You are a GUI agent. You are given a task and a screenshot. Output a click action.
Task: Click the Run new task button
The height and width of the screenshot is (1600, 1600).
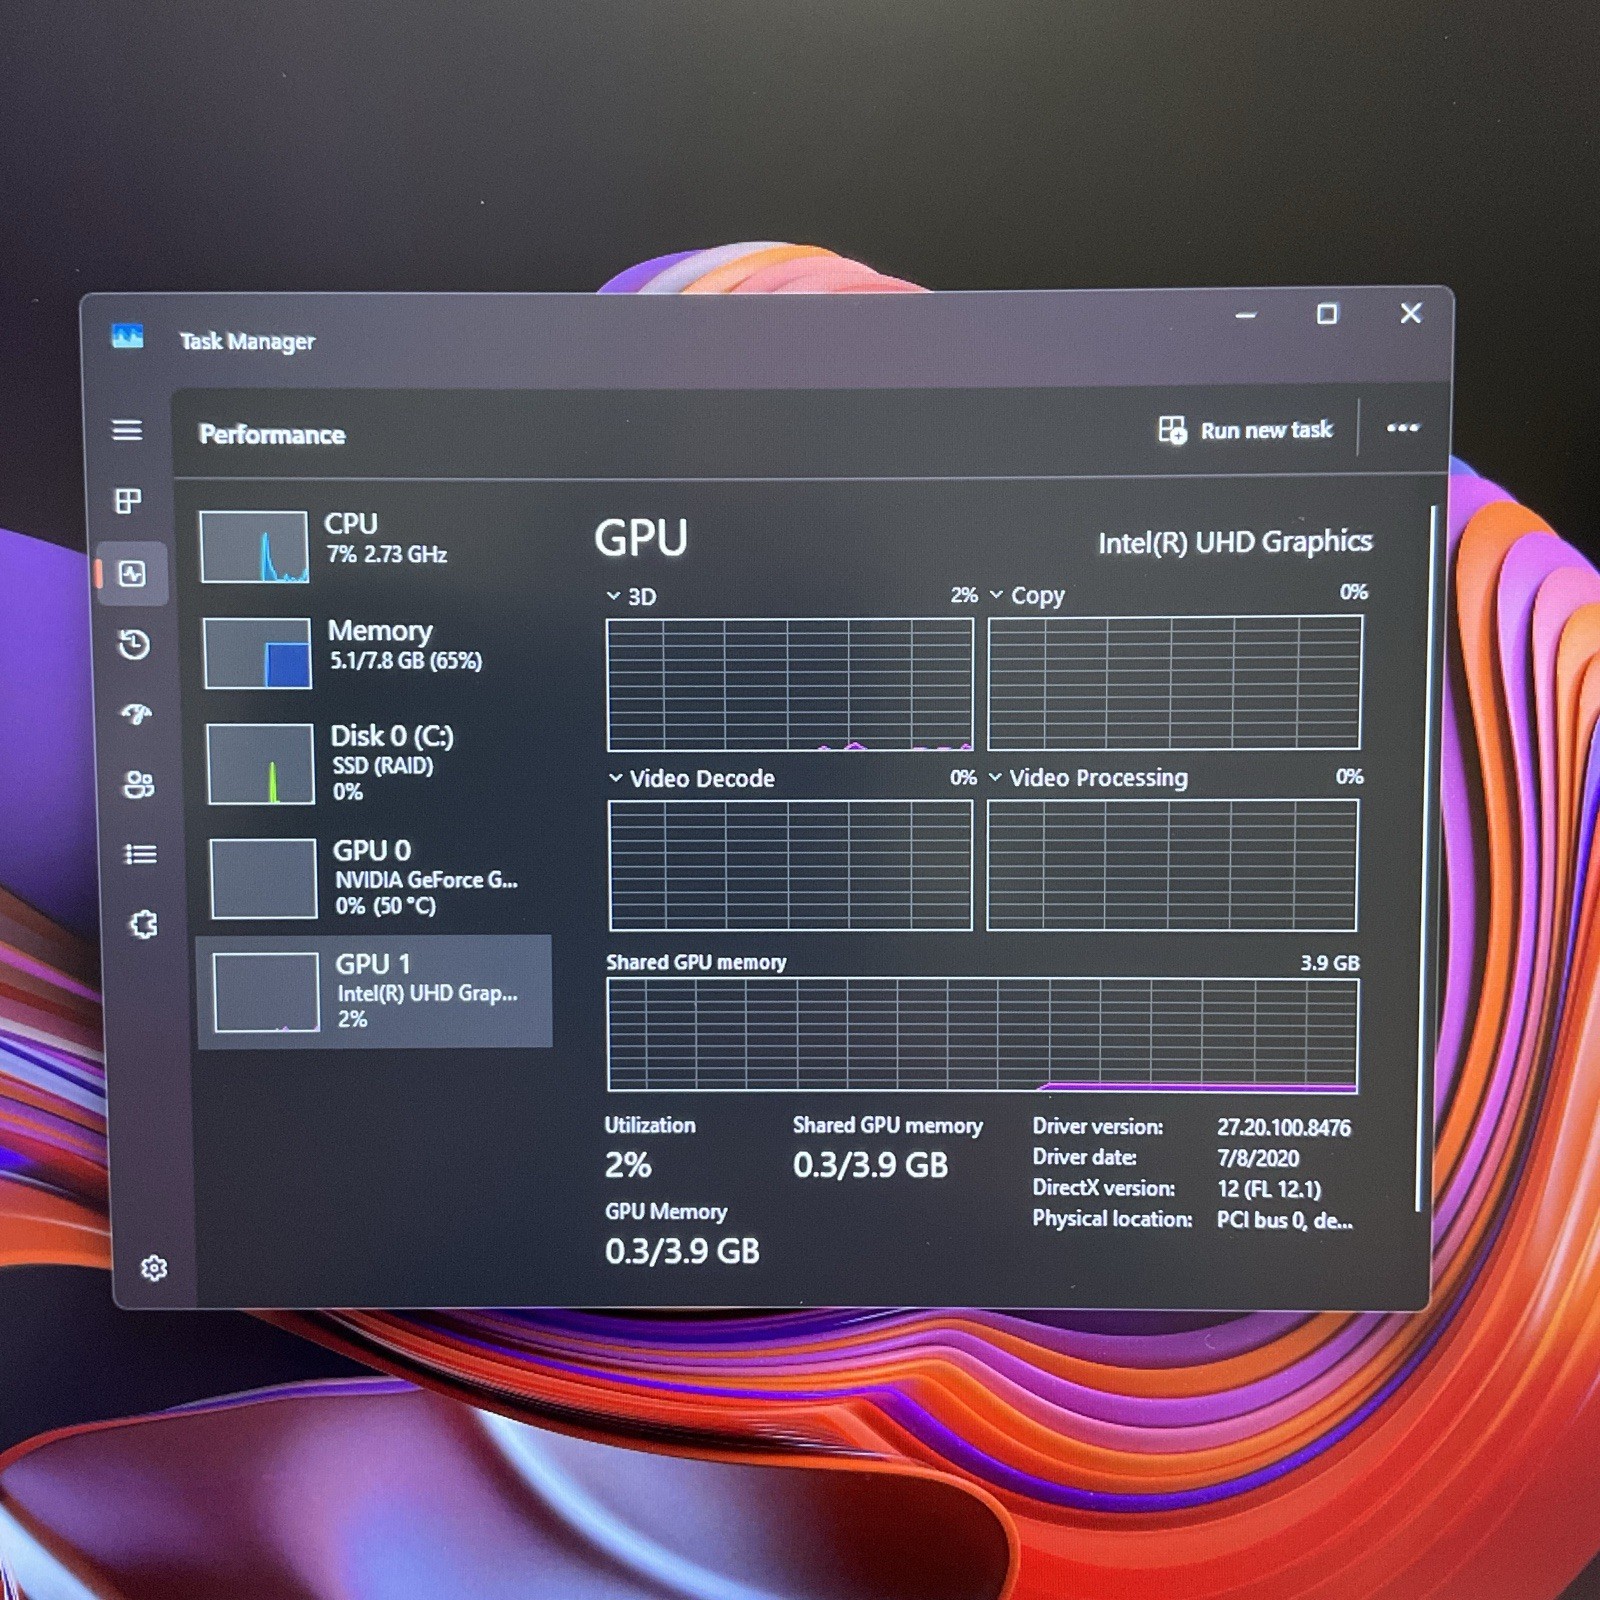(1245, 430)
